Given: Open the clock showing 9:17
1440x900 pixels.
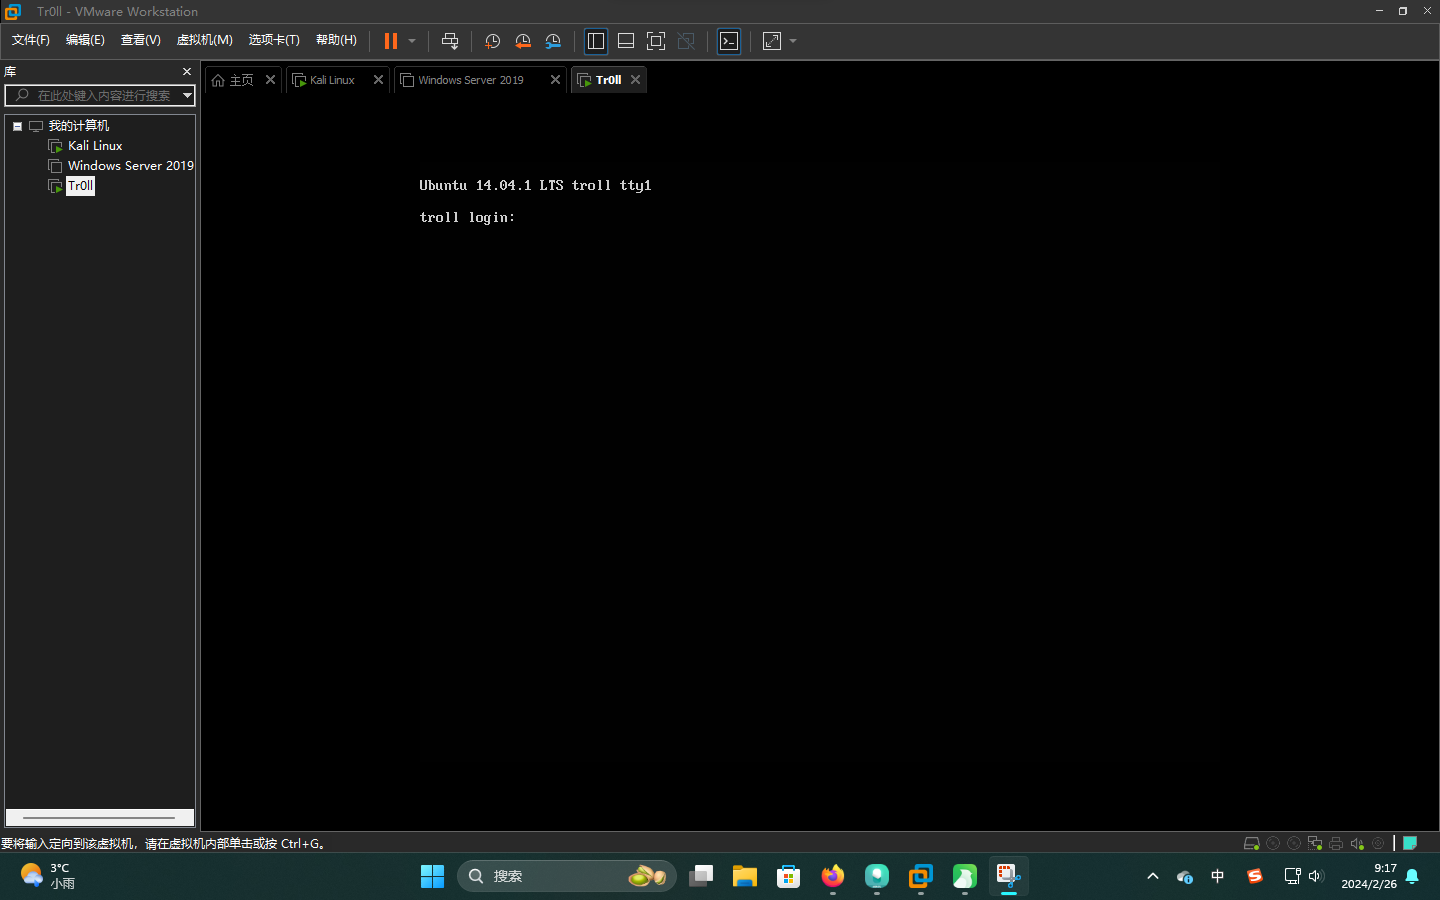Looking at the screenshot, I should [1369, 876].
